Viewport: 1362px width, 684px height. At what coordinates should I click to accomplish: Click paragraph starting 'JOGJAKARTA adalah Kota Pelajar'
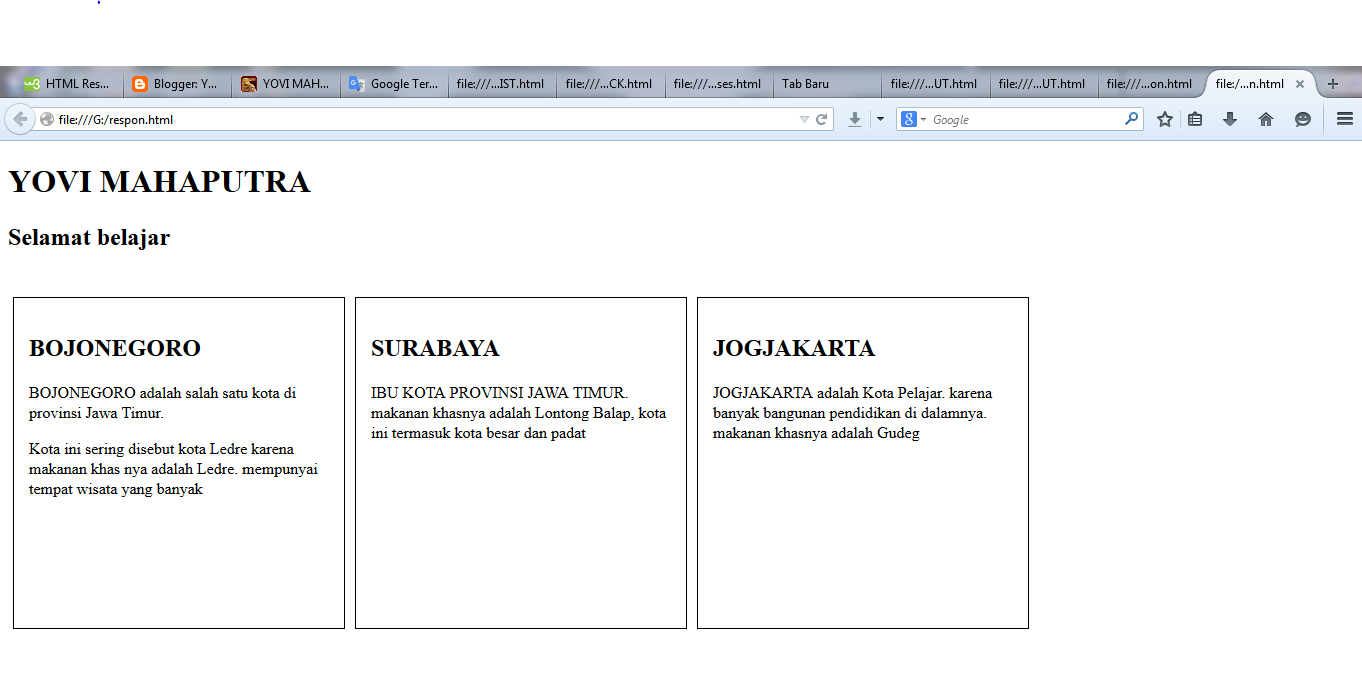[x=853, y=413]
